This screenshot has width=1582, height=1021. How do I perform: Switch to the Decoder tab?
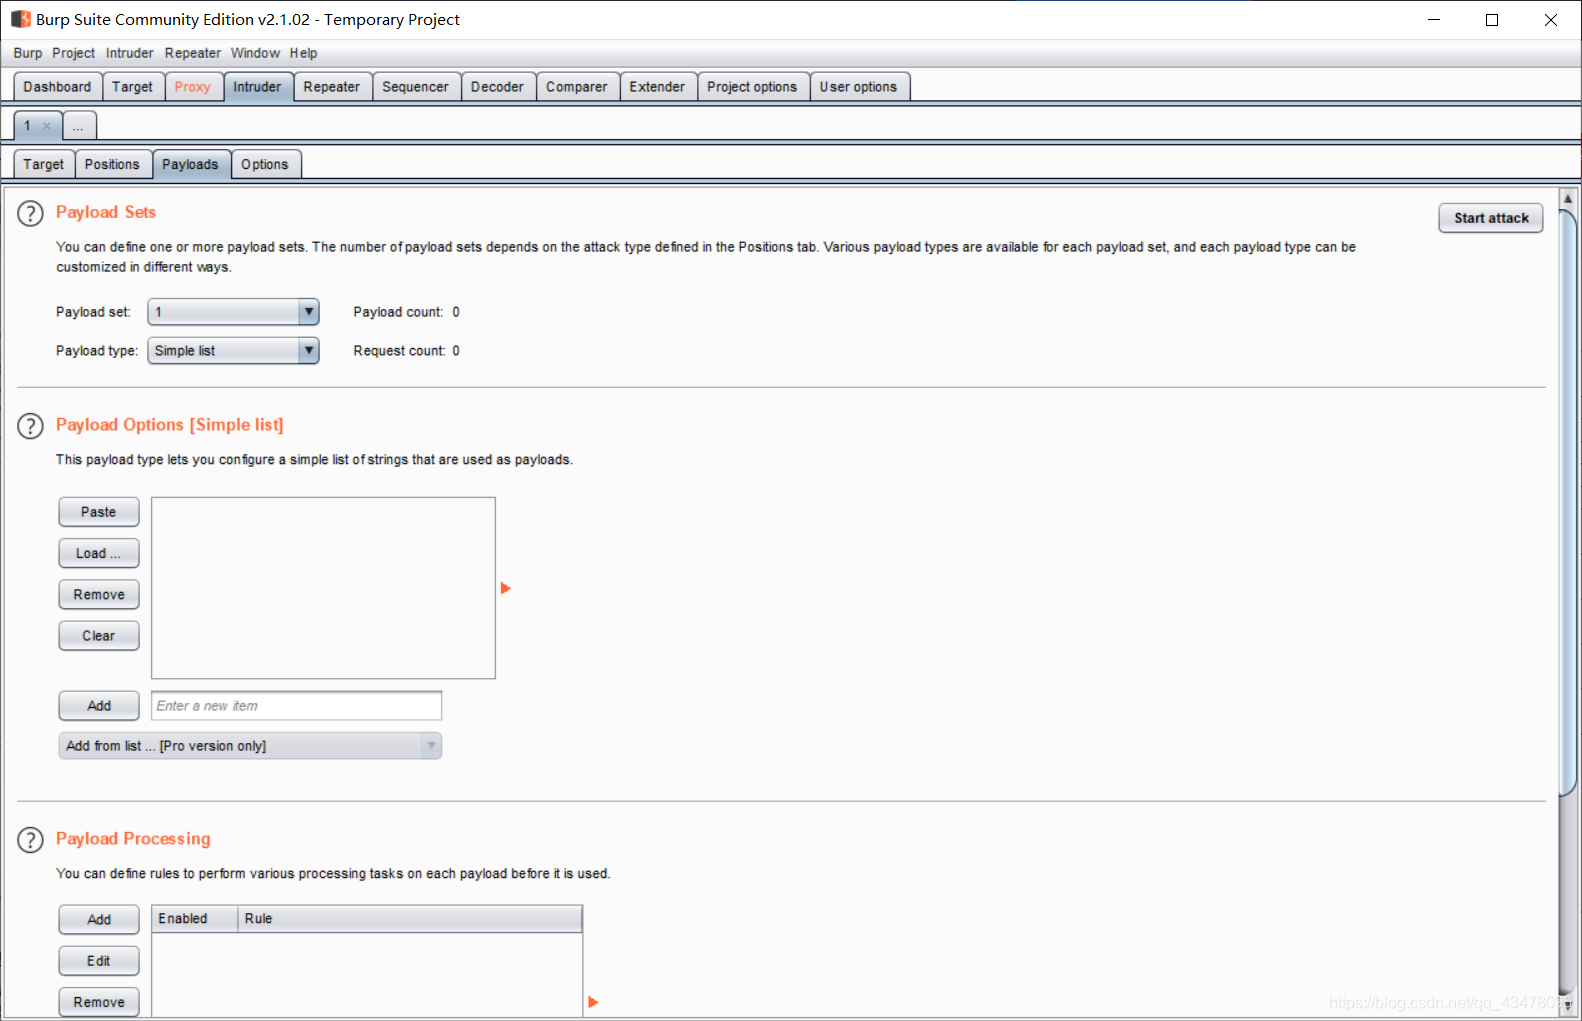pyautogui.click(x=498, y=87)
